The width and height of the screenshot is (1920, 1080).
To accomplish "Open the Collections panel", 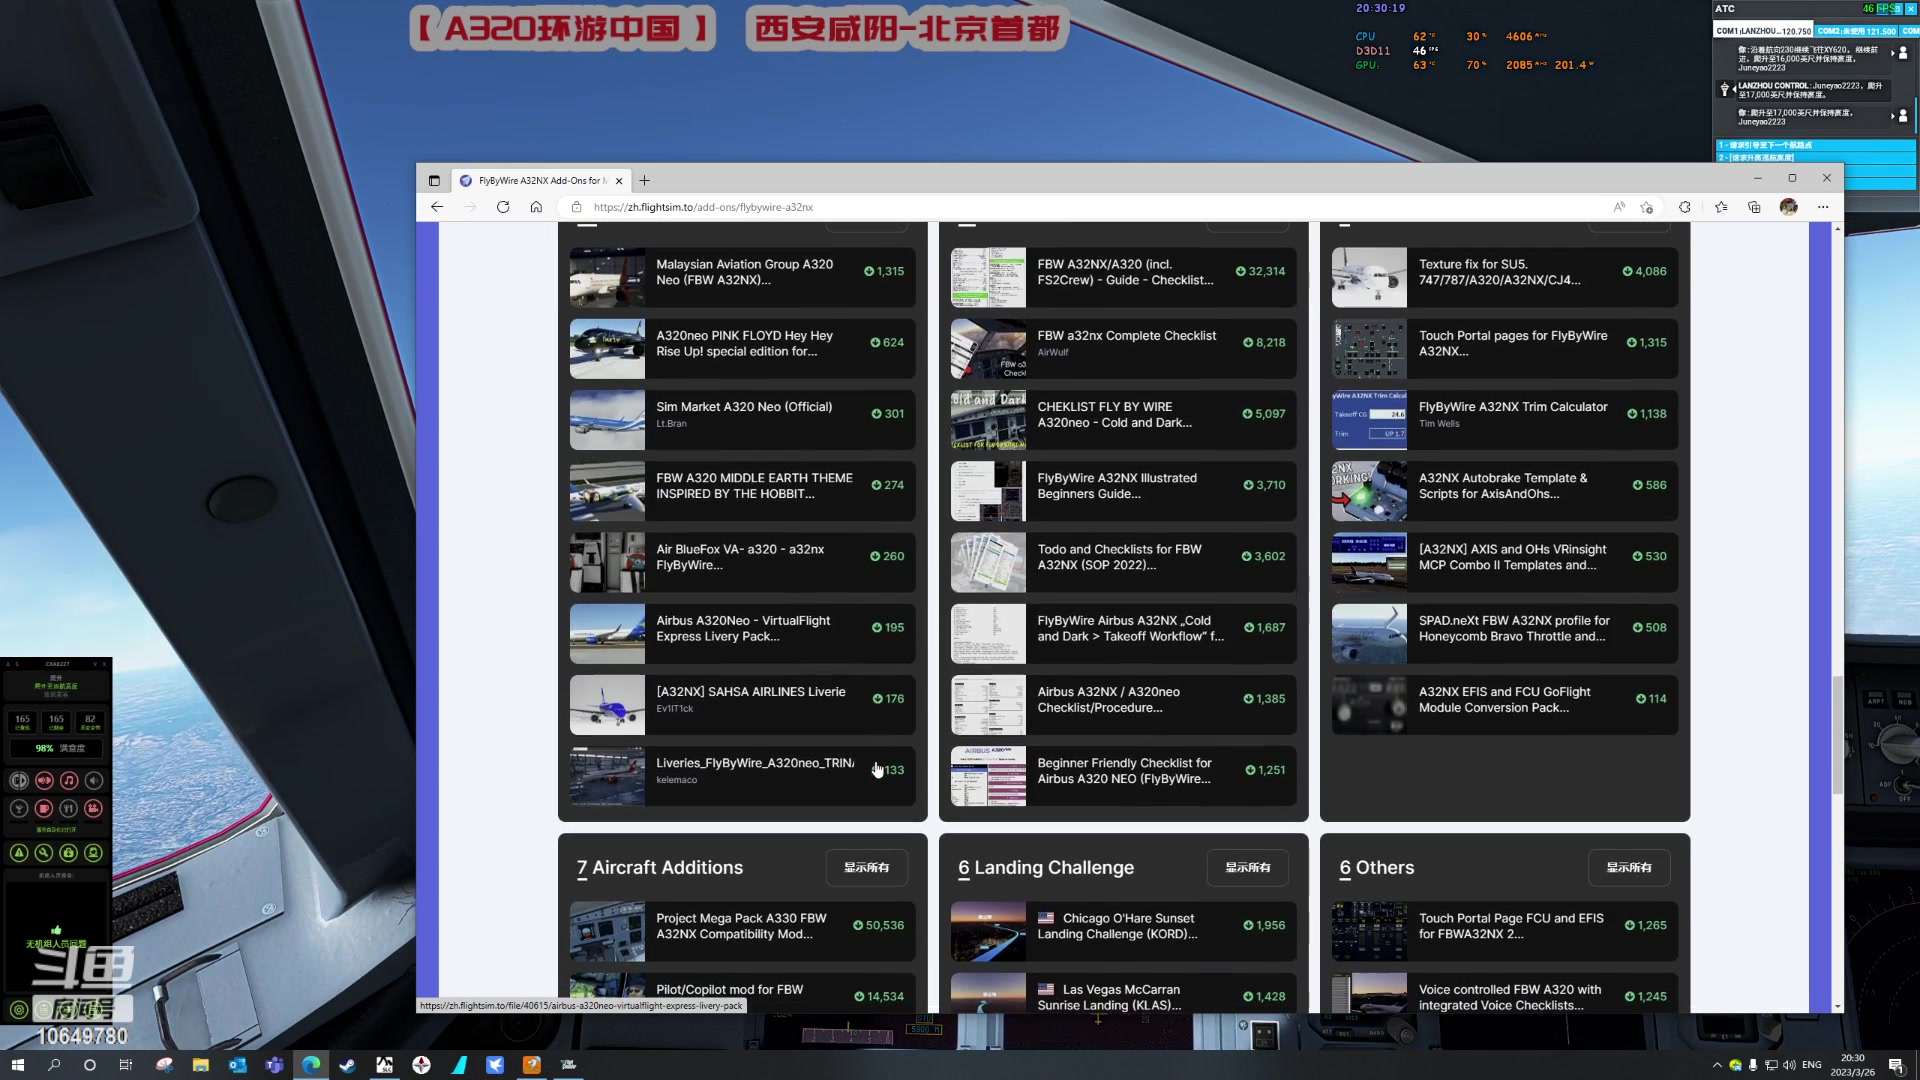I will click(1754, 207).
